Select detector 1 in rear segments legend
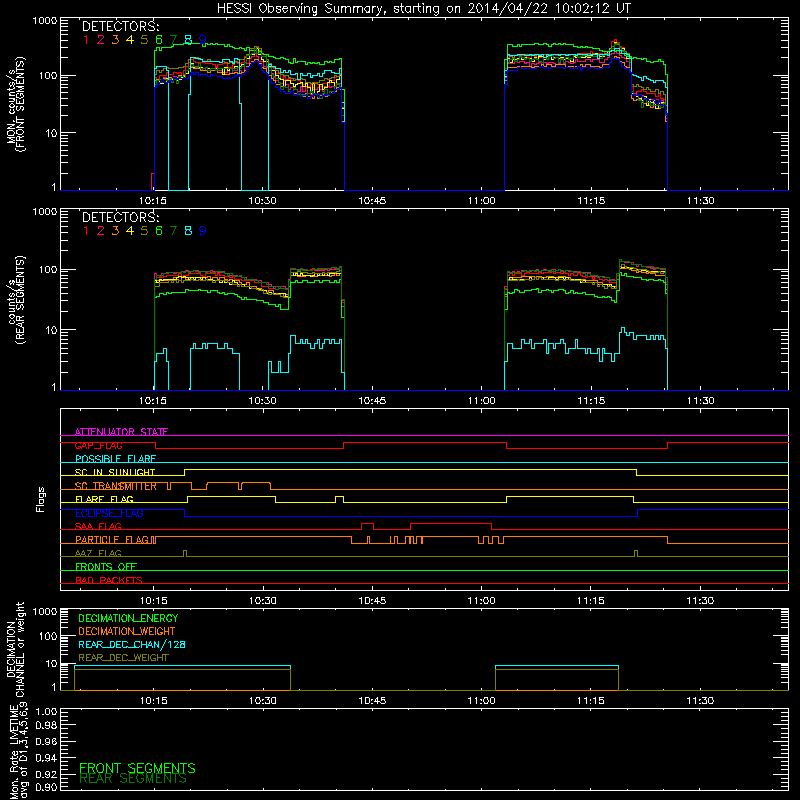800x800 pixels. [86, 231]
